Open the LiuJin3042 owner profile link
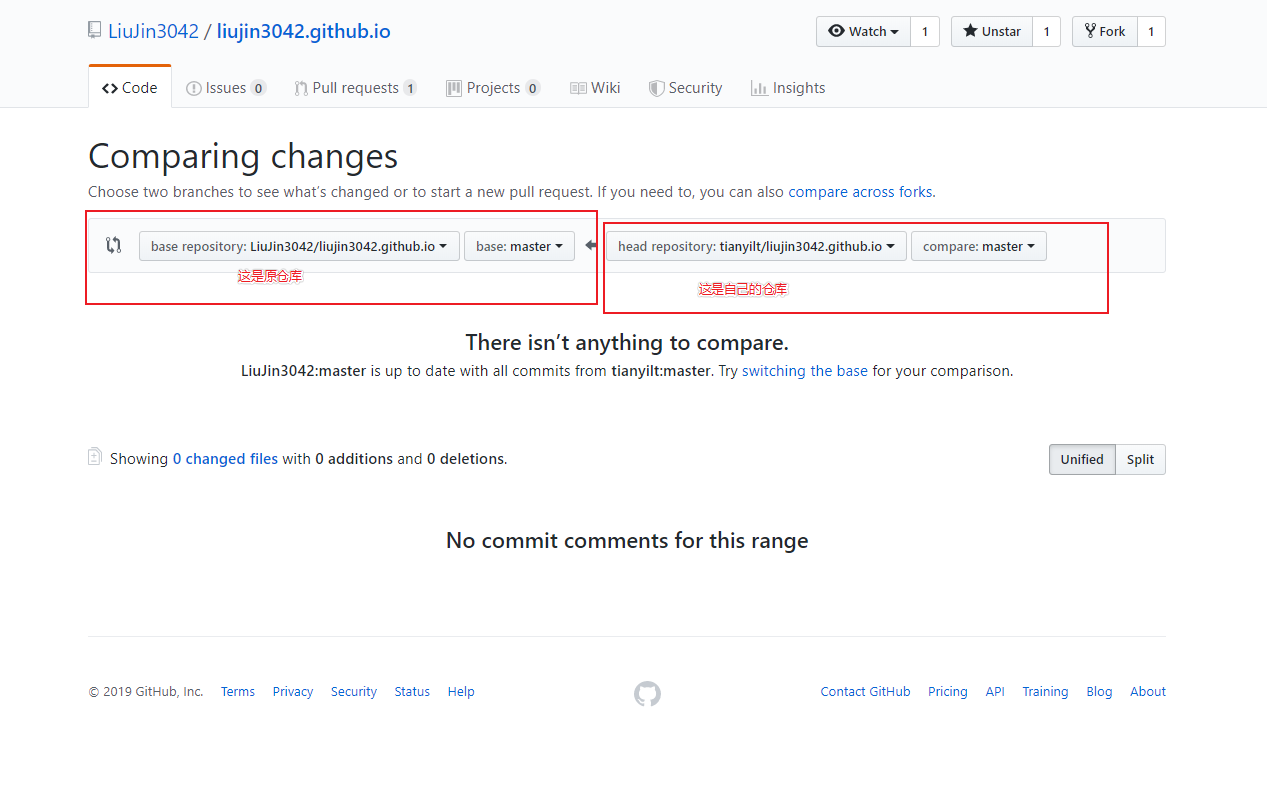This screenshot has width=1267, height=795. coord(153,31)
